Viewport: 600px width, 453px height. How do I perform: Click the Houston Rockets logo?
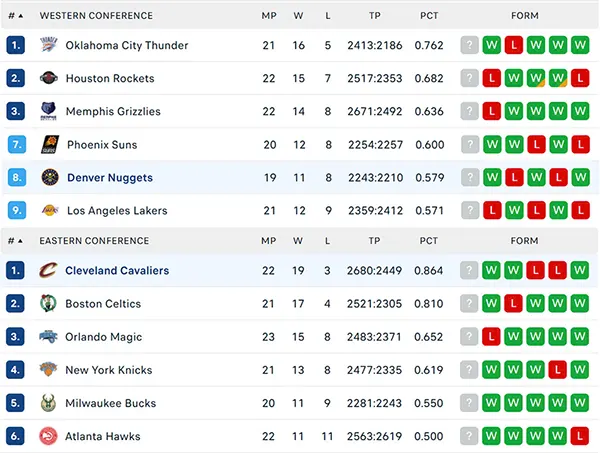tap(49, 78)
